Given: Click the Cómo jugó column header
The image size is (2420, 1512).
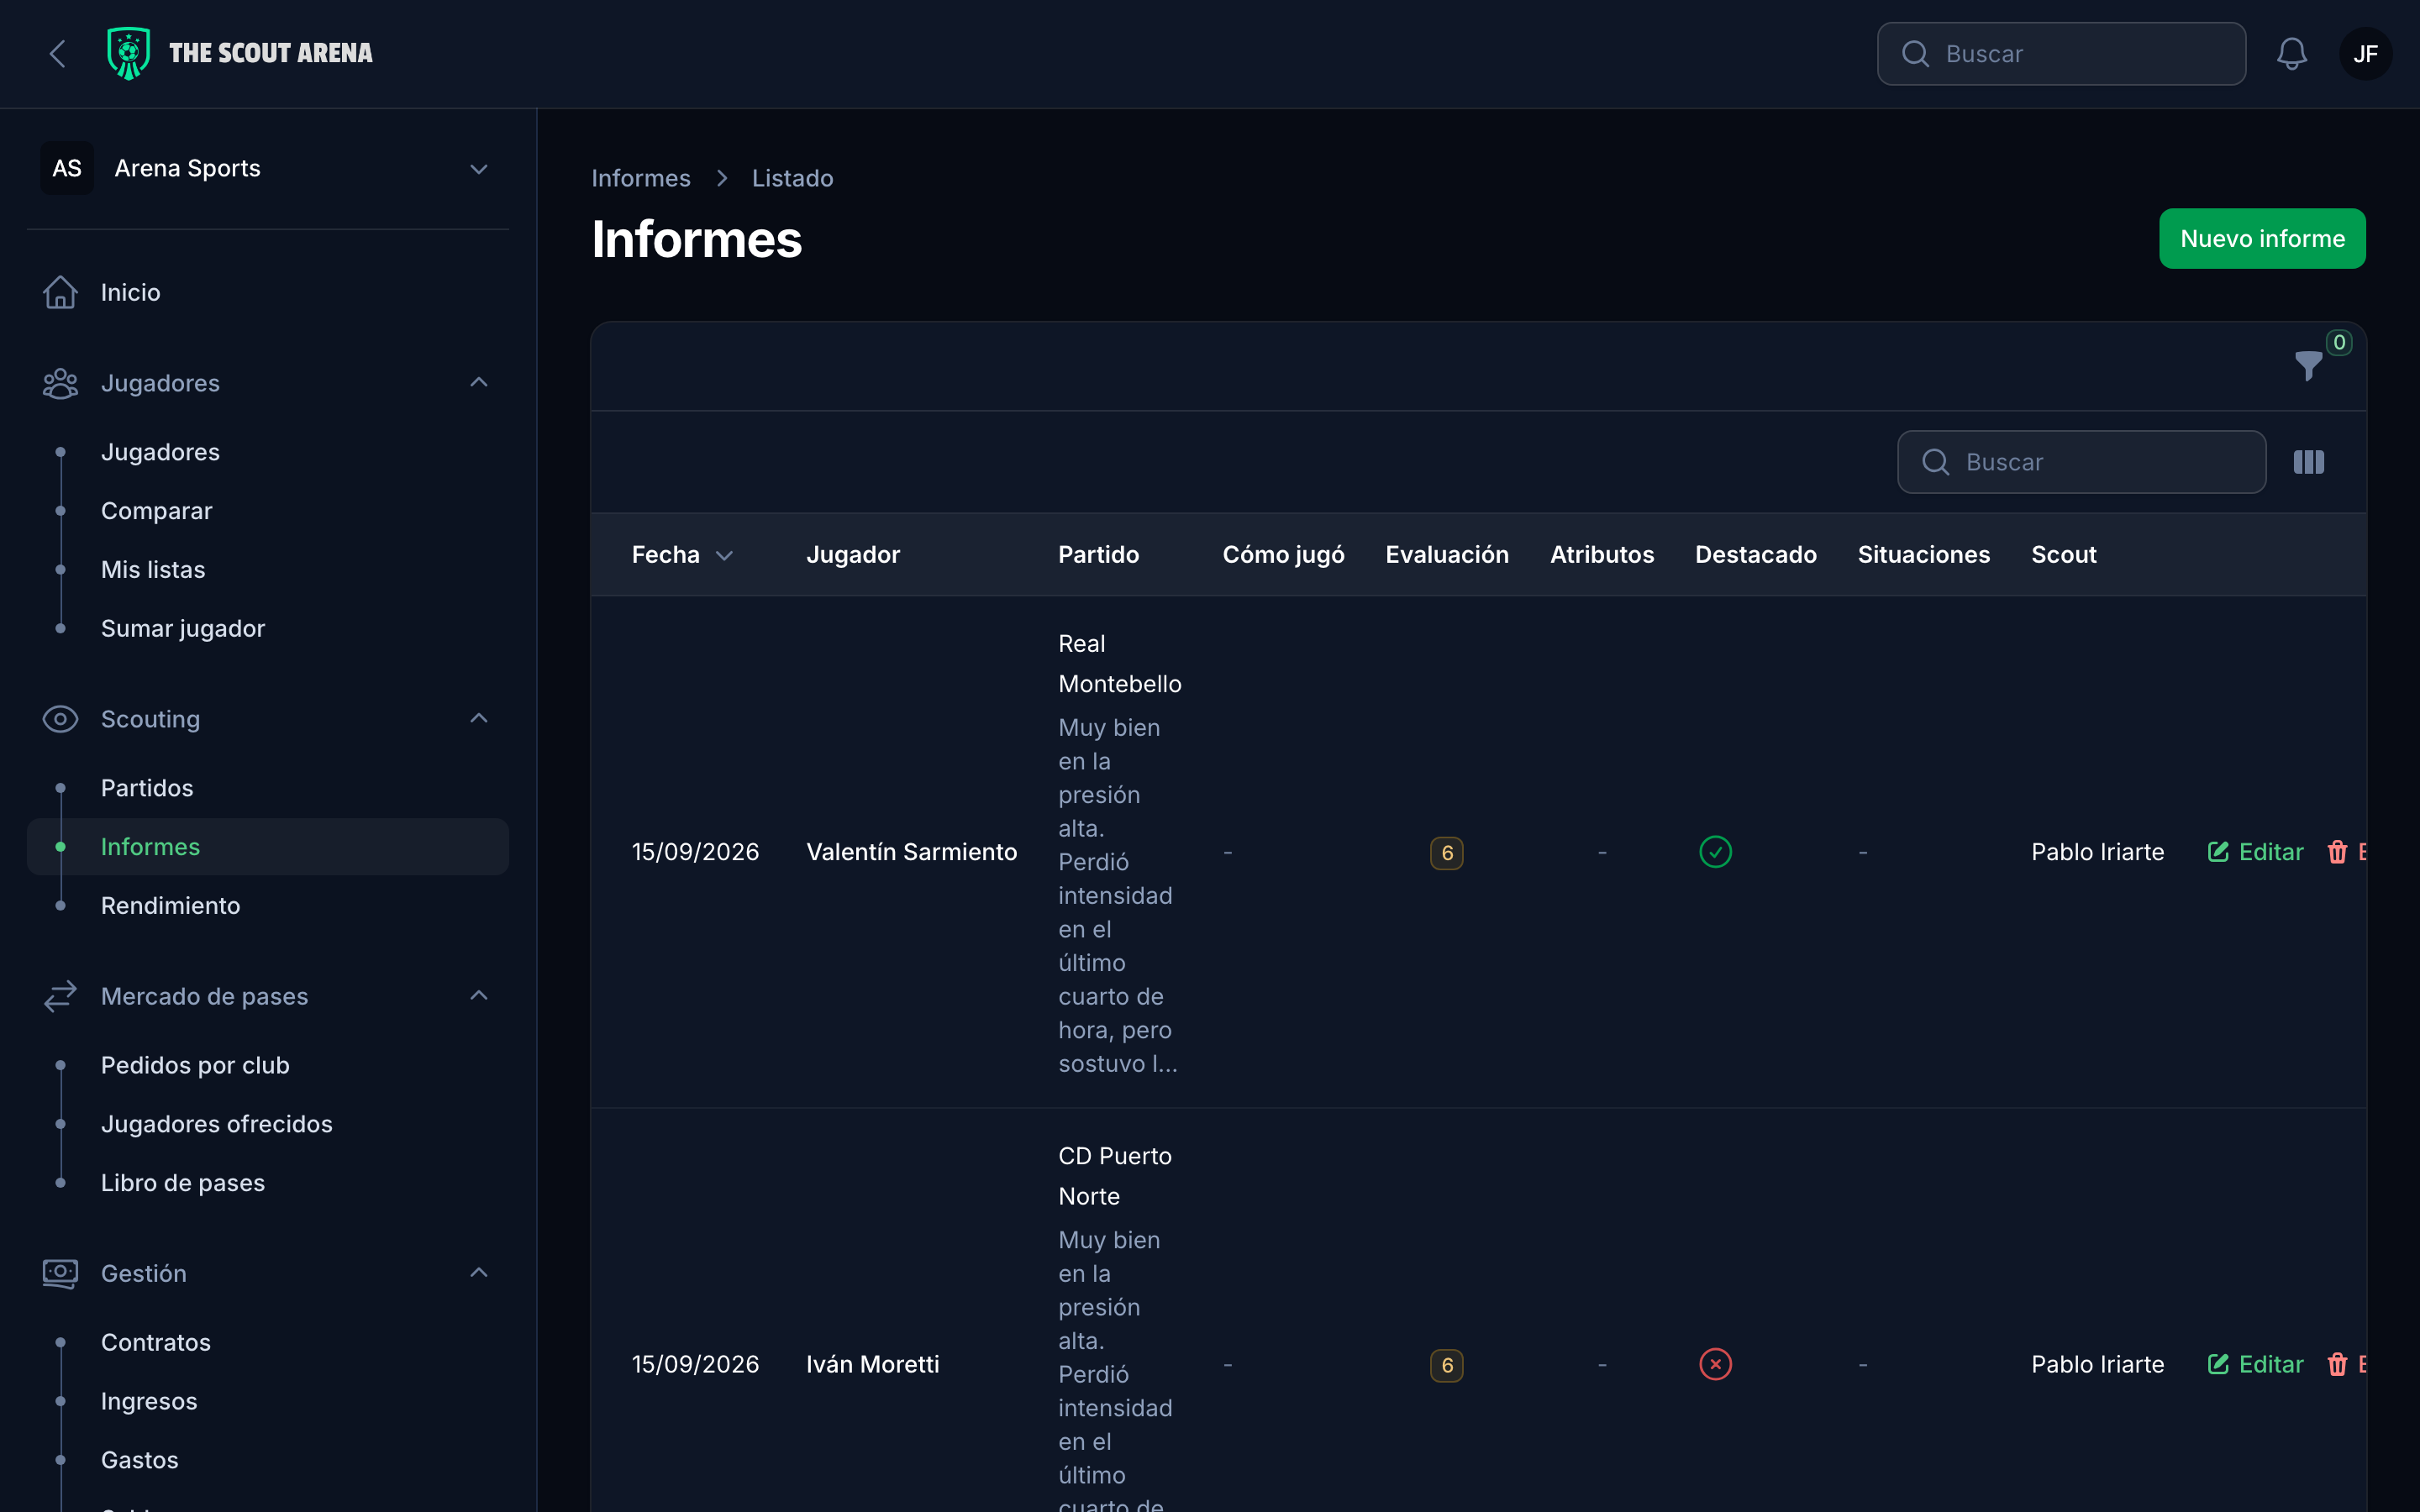Looking at the screenshot, I should 1283,555.
